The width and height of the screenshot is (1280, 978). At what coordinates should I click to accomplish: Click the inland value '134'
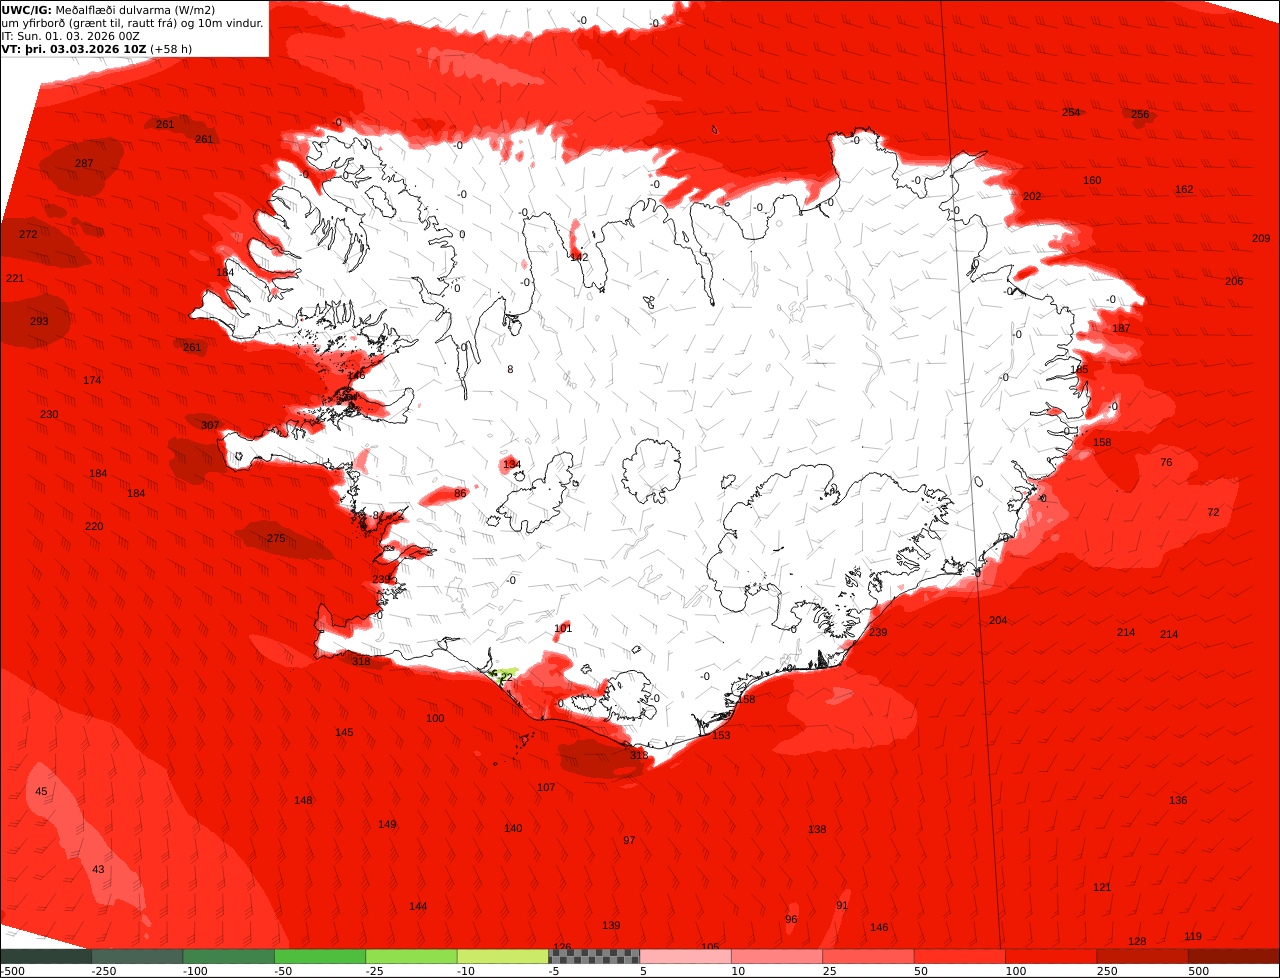point(512,464)
